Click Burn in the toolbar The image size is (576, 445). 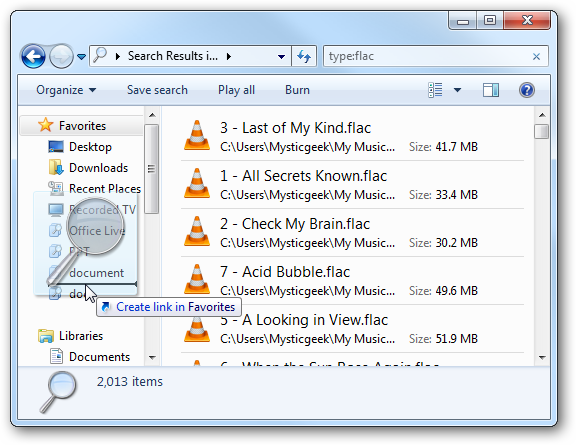pos(297,90)
